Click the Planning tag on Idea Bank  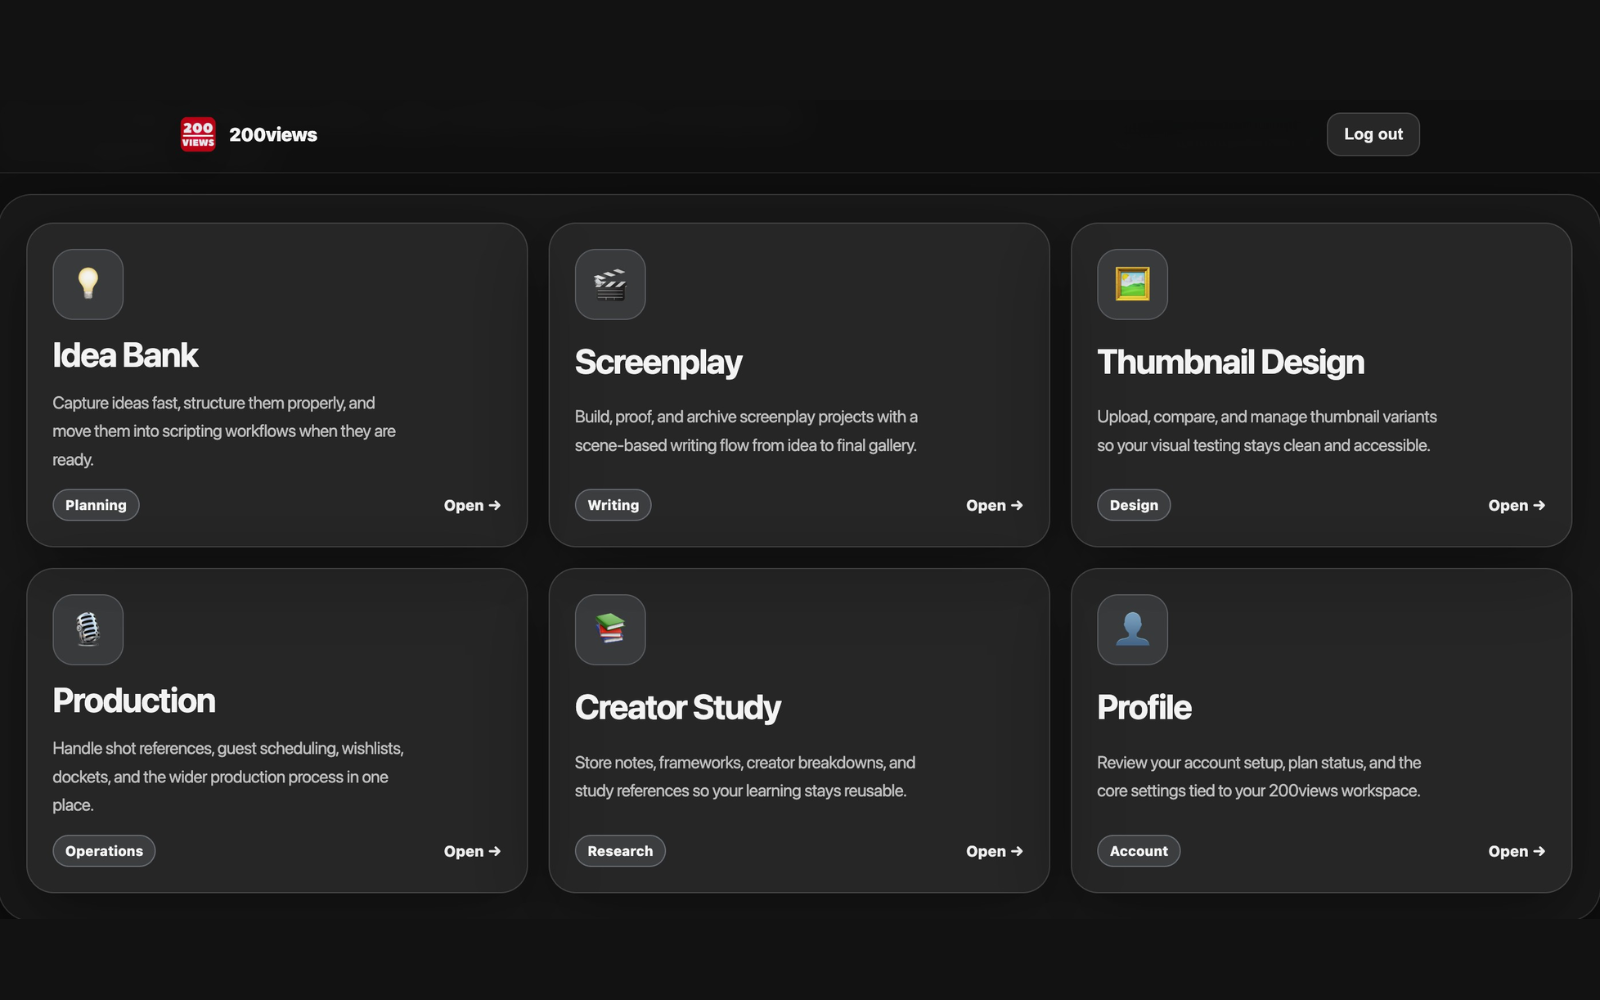95,505
